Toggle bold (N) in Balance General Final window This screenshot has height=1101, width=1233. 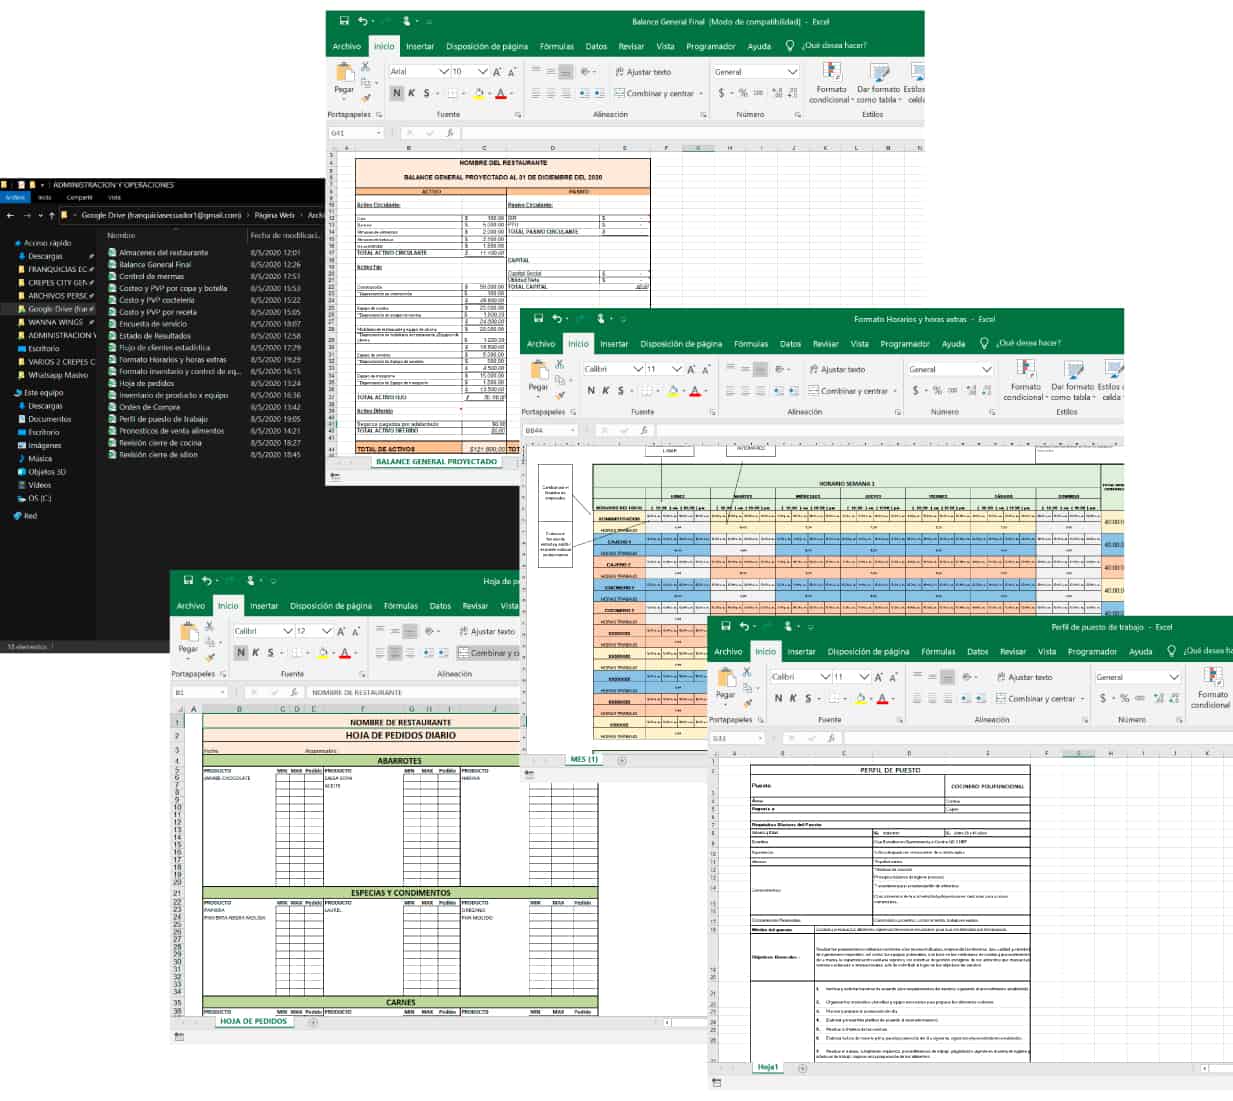pos(397,93)
